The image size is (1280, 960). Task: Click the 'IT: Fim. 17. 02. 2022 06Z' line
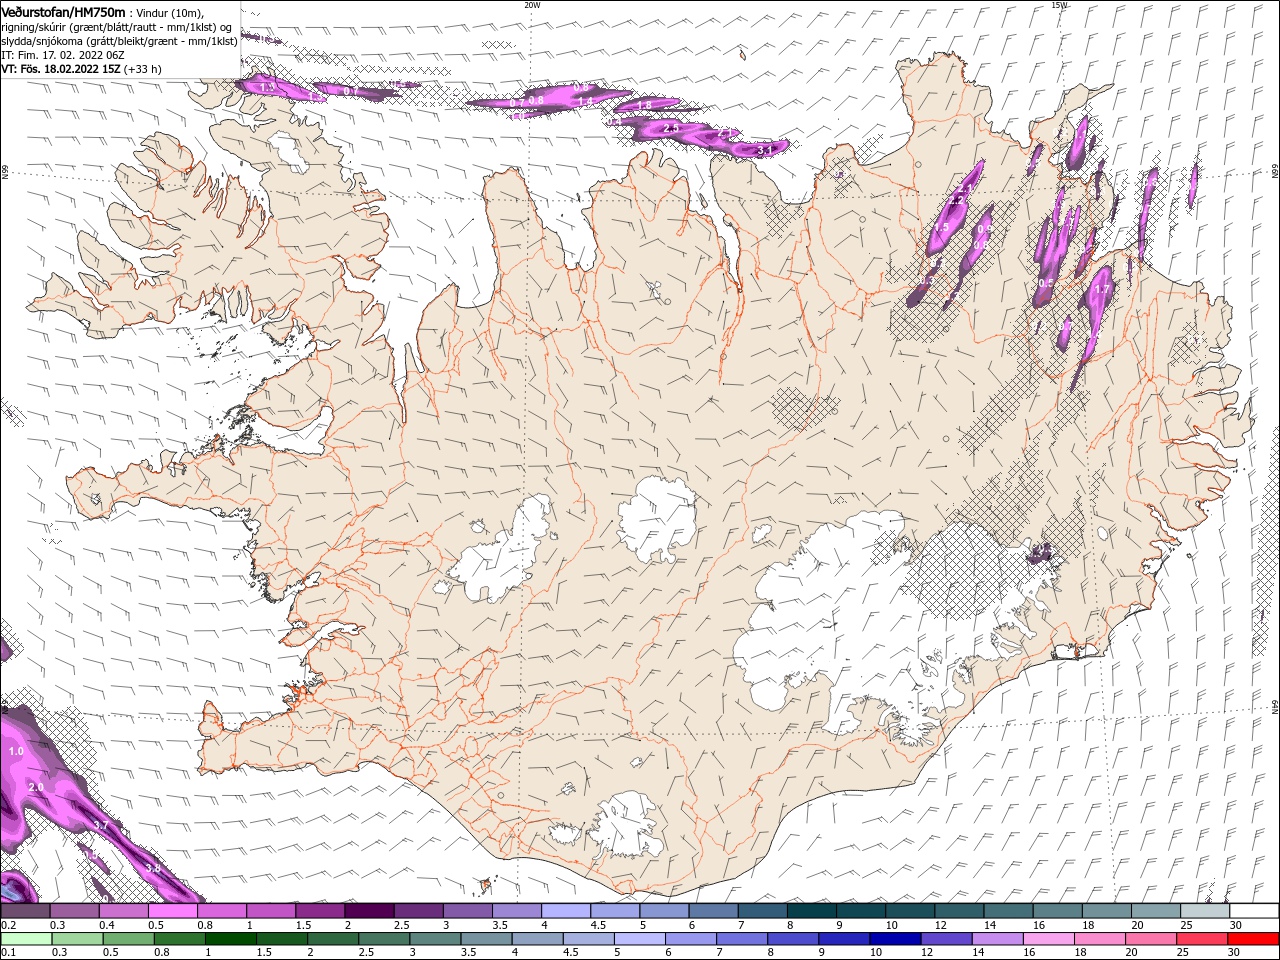coord(61,55)
